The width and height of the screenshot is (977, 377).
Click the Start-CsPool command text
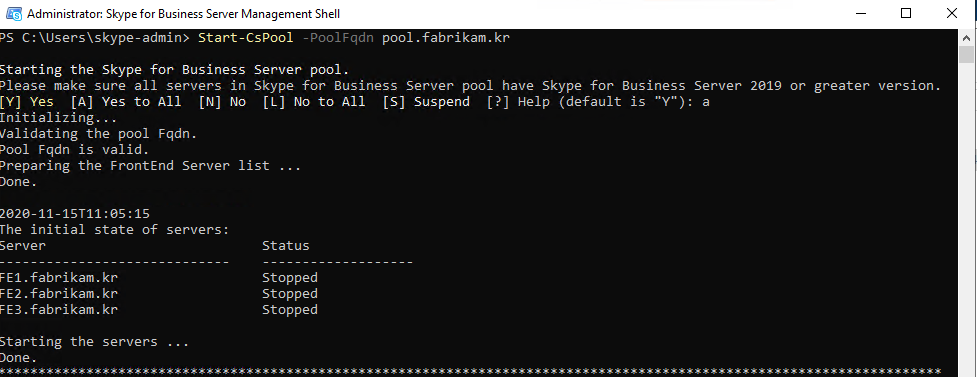coord(245,38)
